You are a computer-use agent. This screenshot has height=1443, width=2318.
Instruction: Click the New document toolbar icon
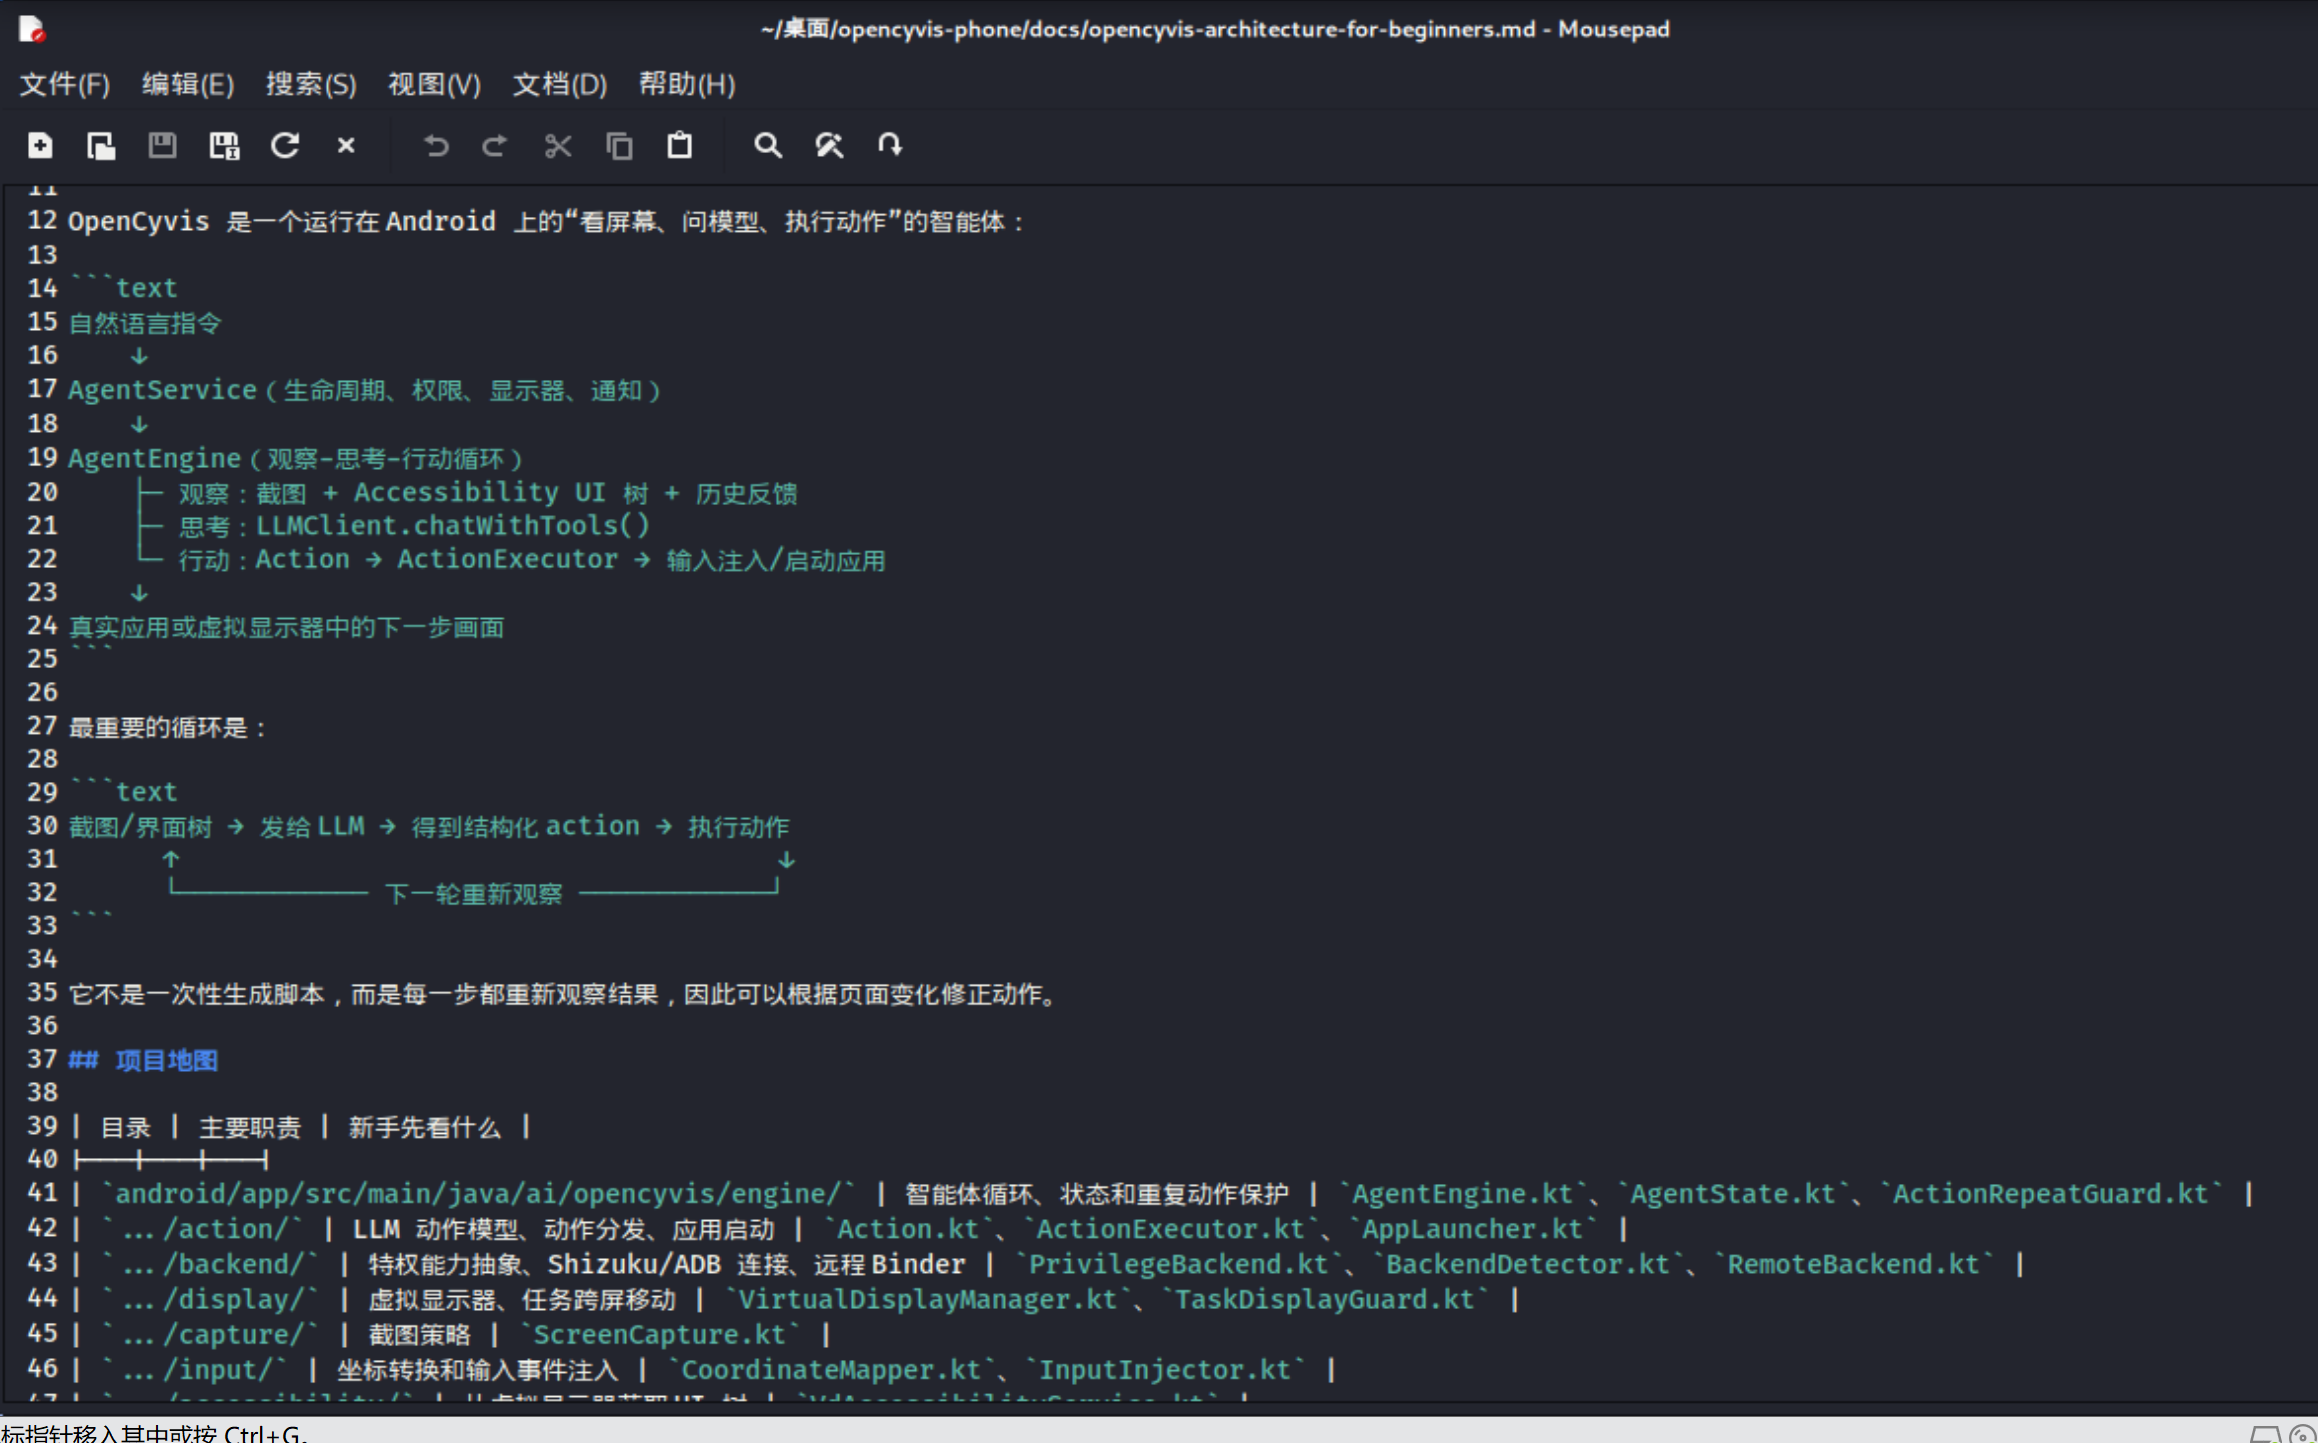tap(40, 146)
